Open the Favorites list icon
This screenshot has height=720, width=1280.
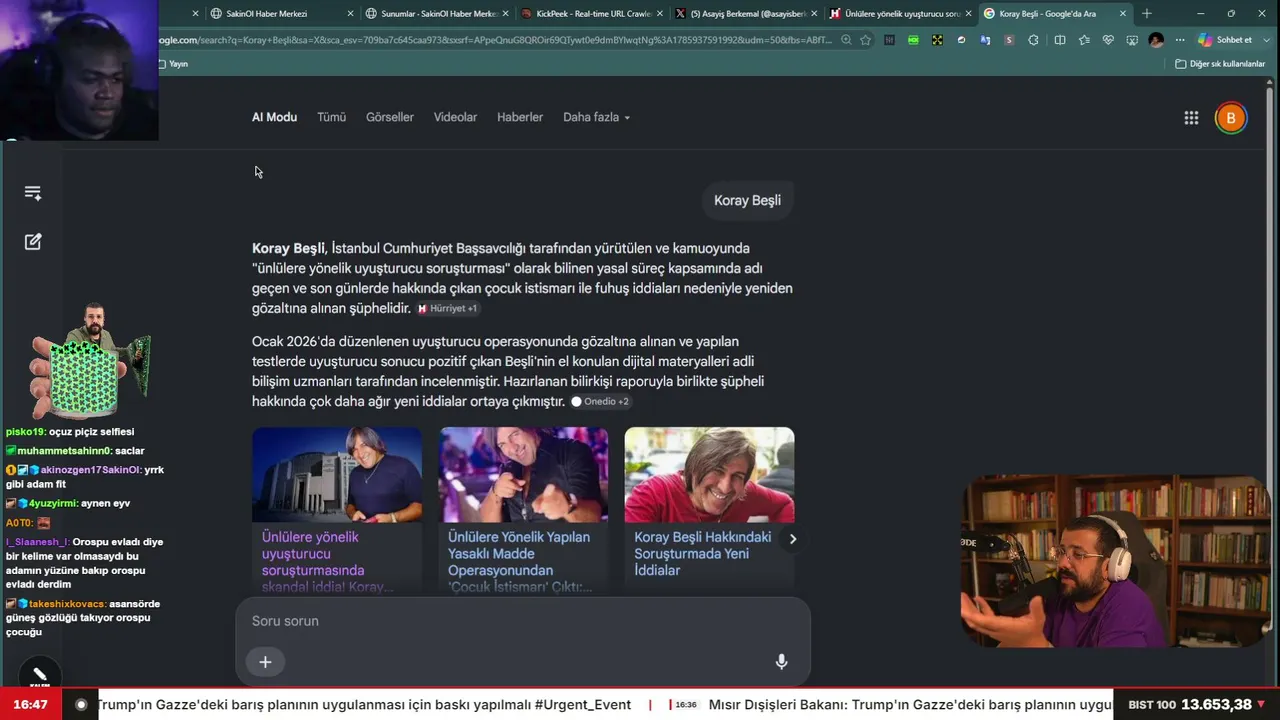tap(1084, 40)
